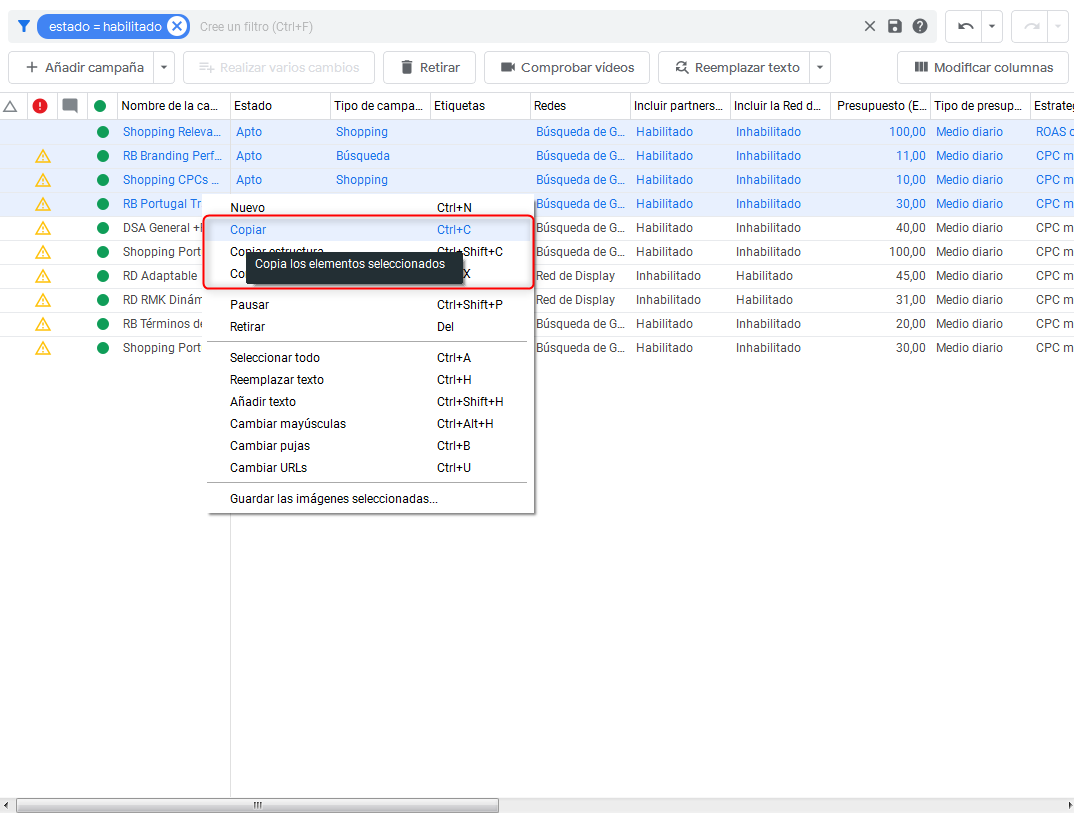Choose 'Añadir texto' in context menu

coord(367,401)
